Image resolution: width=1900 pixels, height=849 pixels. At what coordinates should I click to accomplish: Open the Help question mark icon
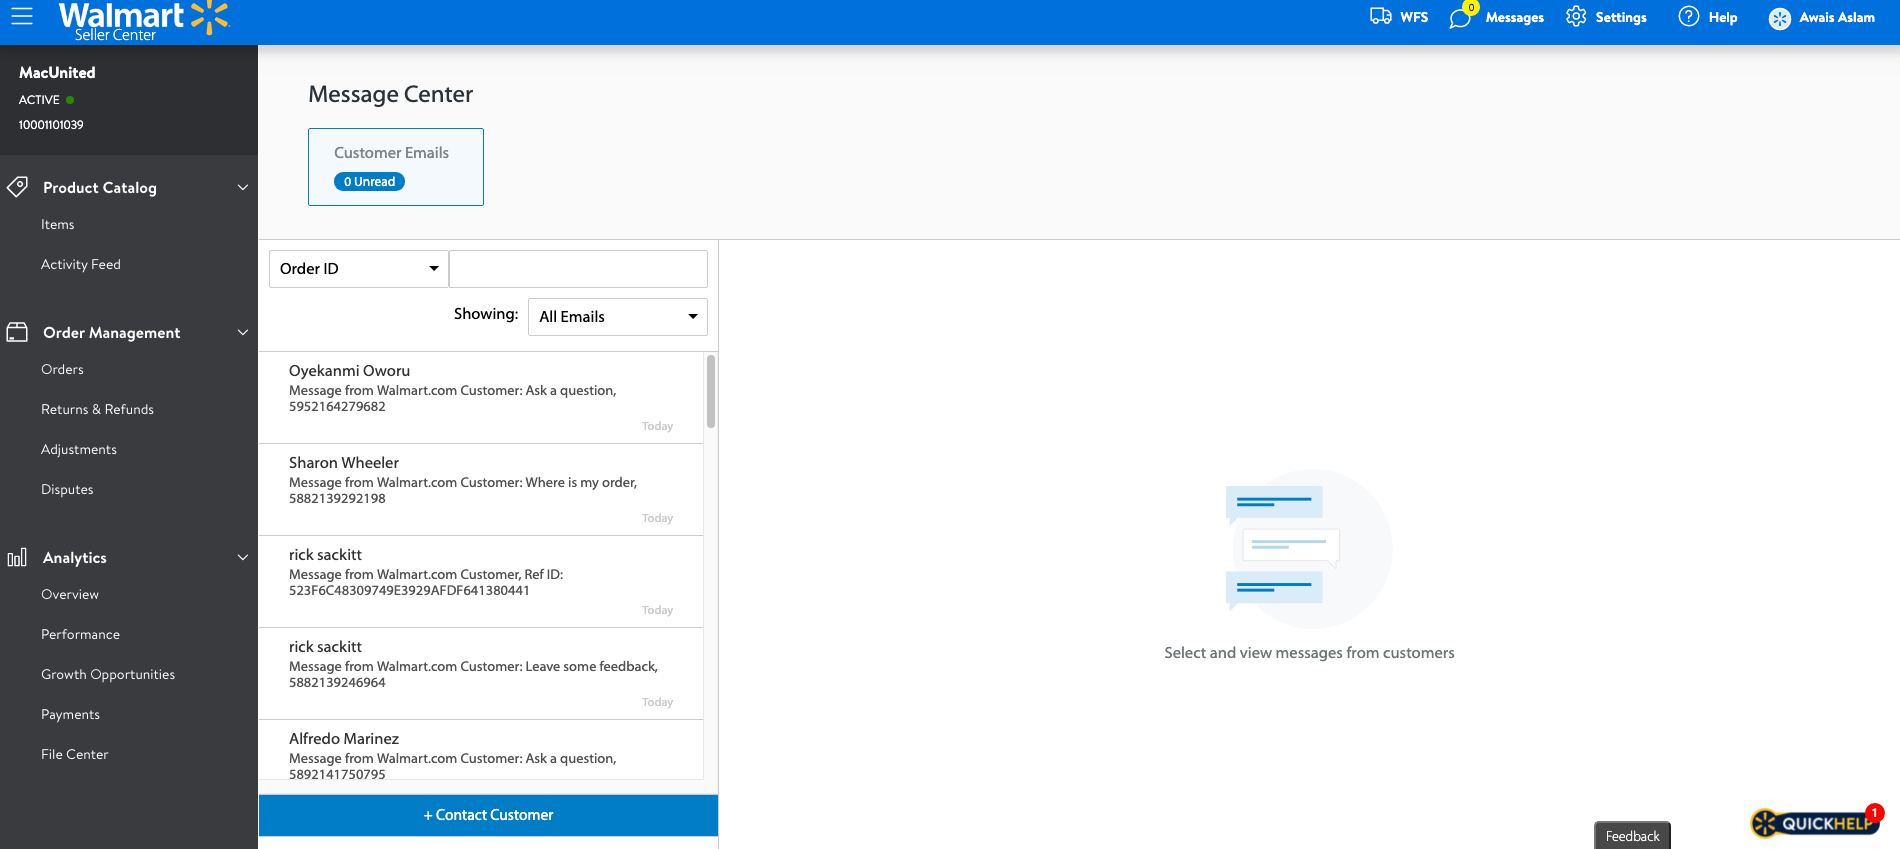(1689, 16)
